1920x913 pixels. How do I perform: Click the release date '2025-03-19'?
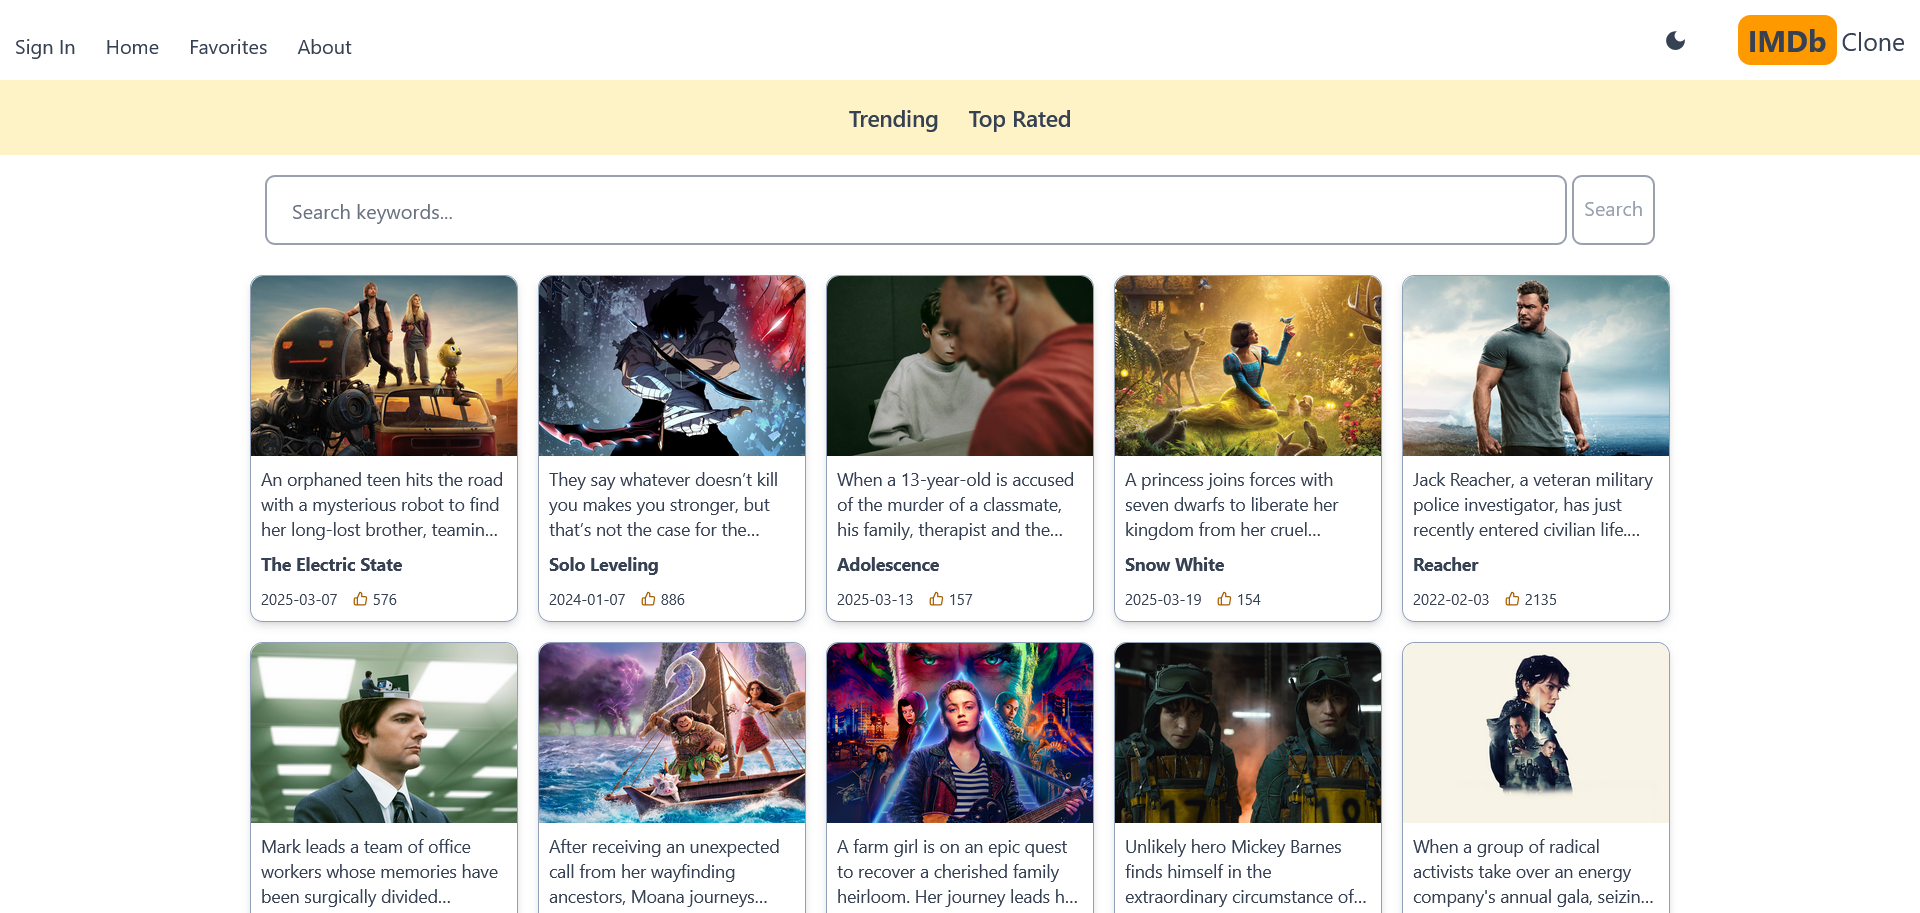[x=1163, y=599]
